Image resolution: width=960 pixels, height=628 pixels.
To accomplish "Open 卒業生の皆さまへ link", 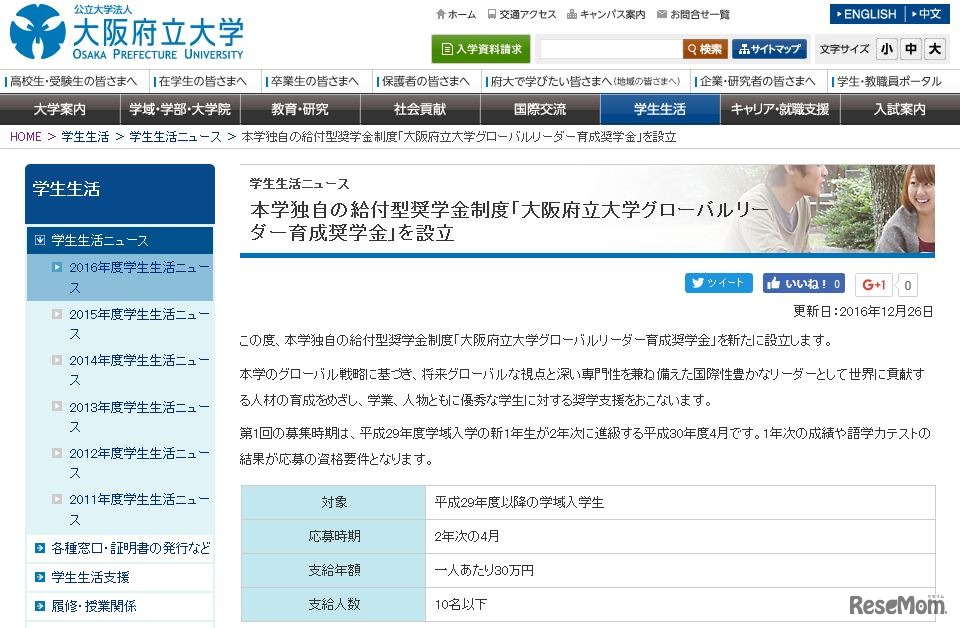I will click(314, 81).
